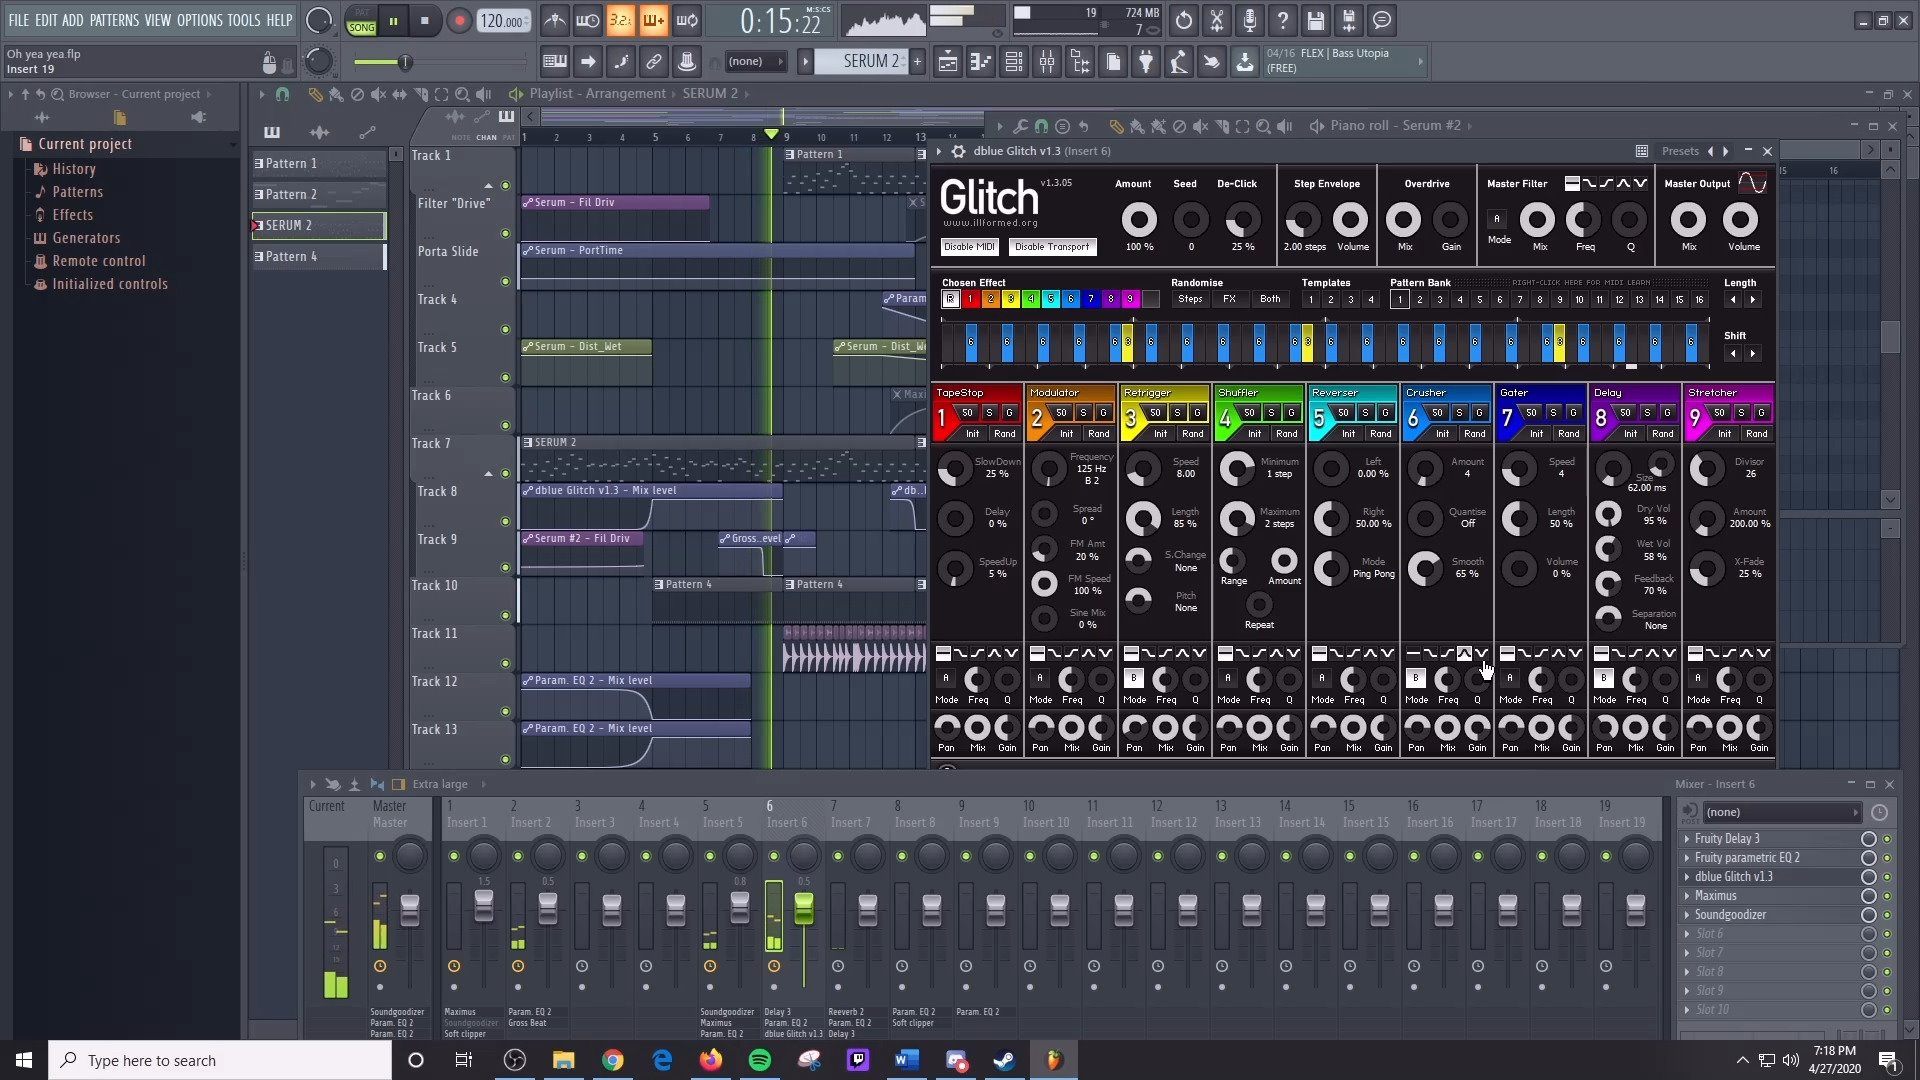Open Generators in the browser tree

tap(86, 238)
